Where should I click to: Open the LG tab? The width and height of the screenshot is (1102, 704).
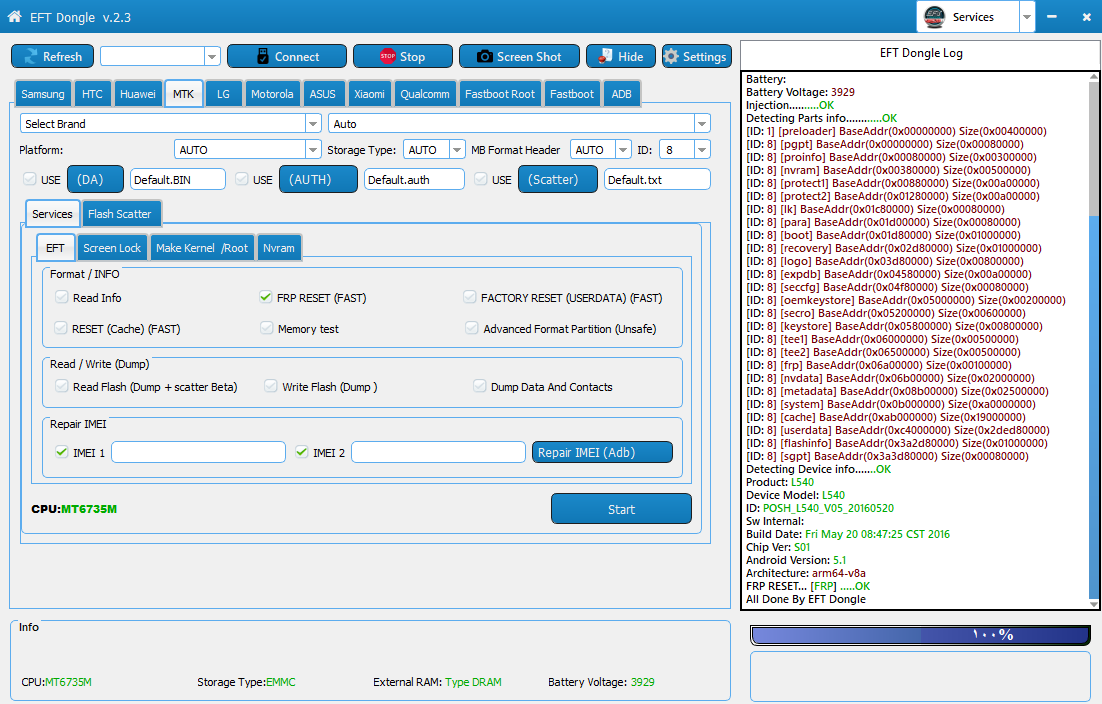223,94
